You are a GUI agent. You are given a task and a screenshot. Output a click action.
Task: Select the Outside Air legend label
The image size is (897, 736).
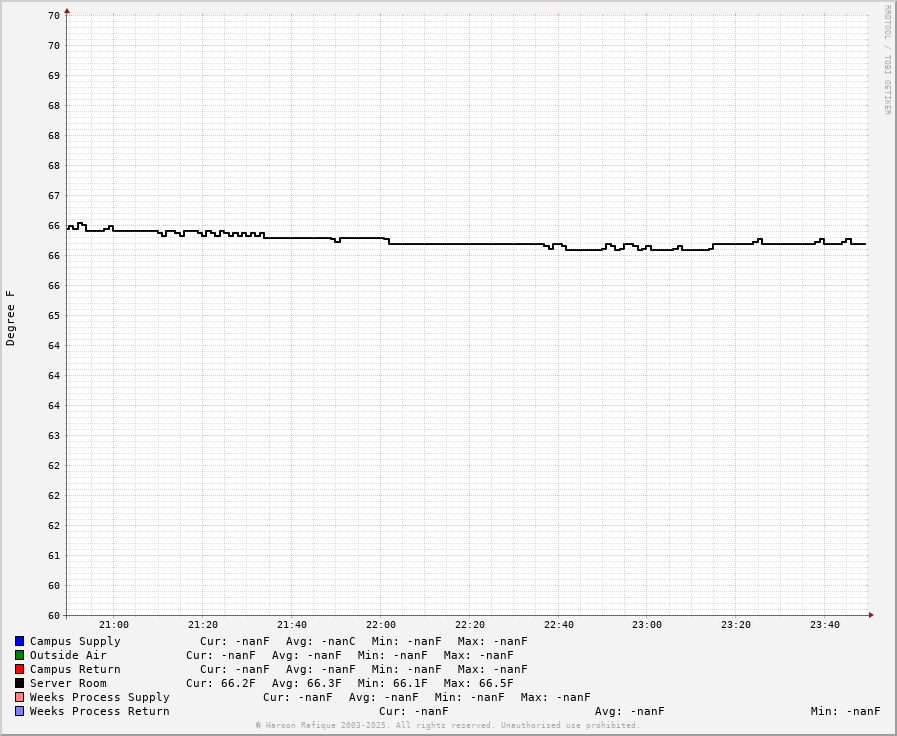(x=68, y=655)
